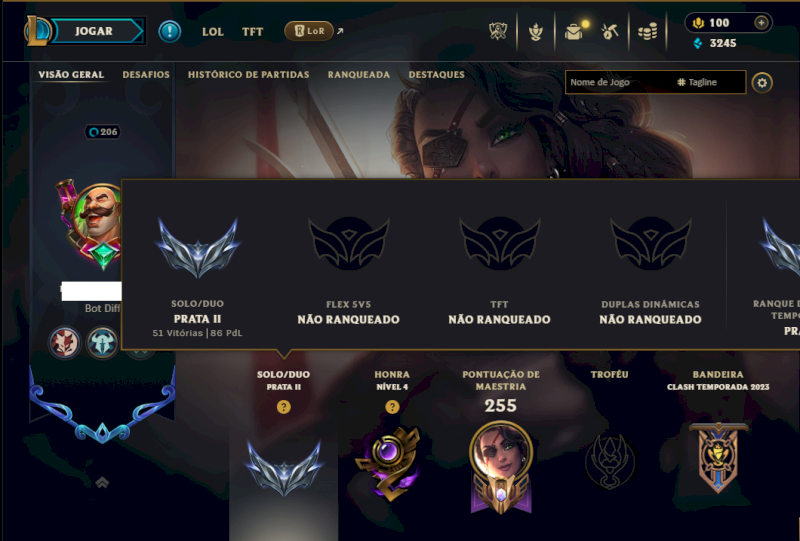
Task: Open the HISTÓRICO DE PARTIDAS tab
Action: 248,75
